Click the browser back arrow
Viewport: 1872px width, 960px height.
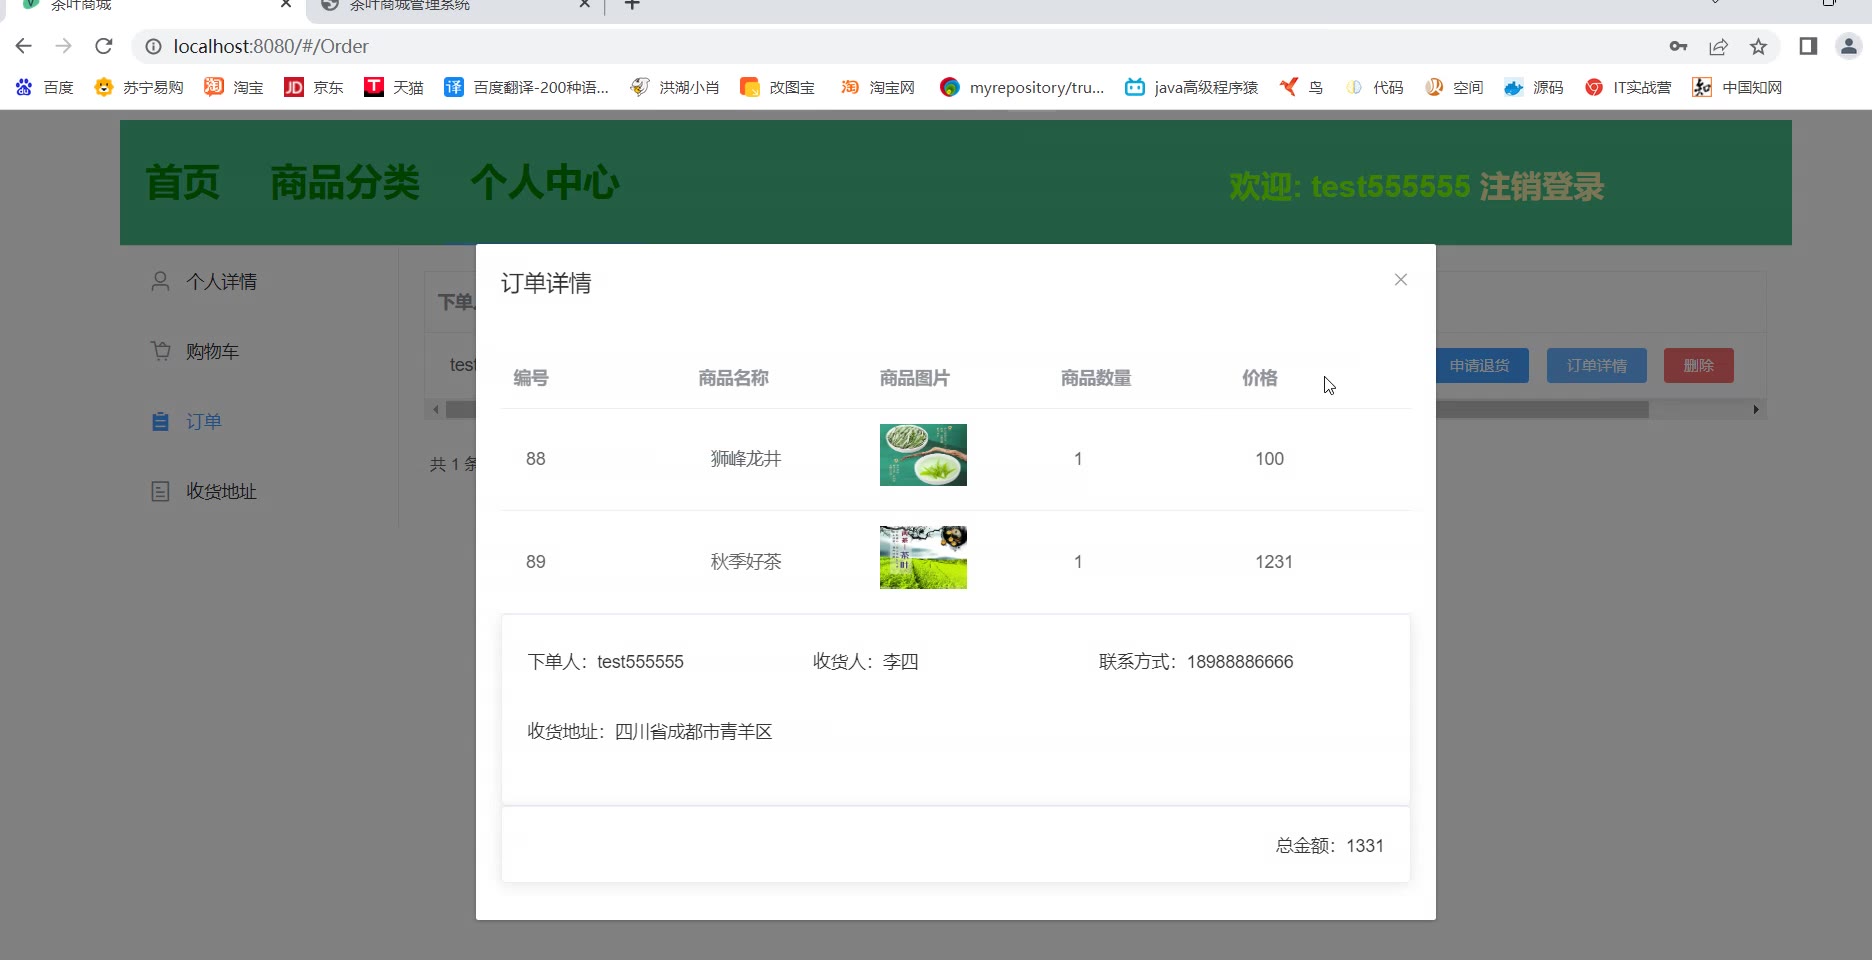pos(24,46)
